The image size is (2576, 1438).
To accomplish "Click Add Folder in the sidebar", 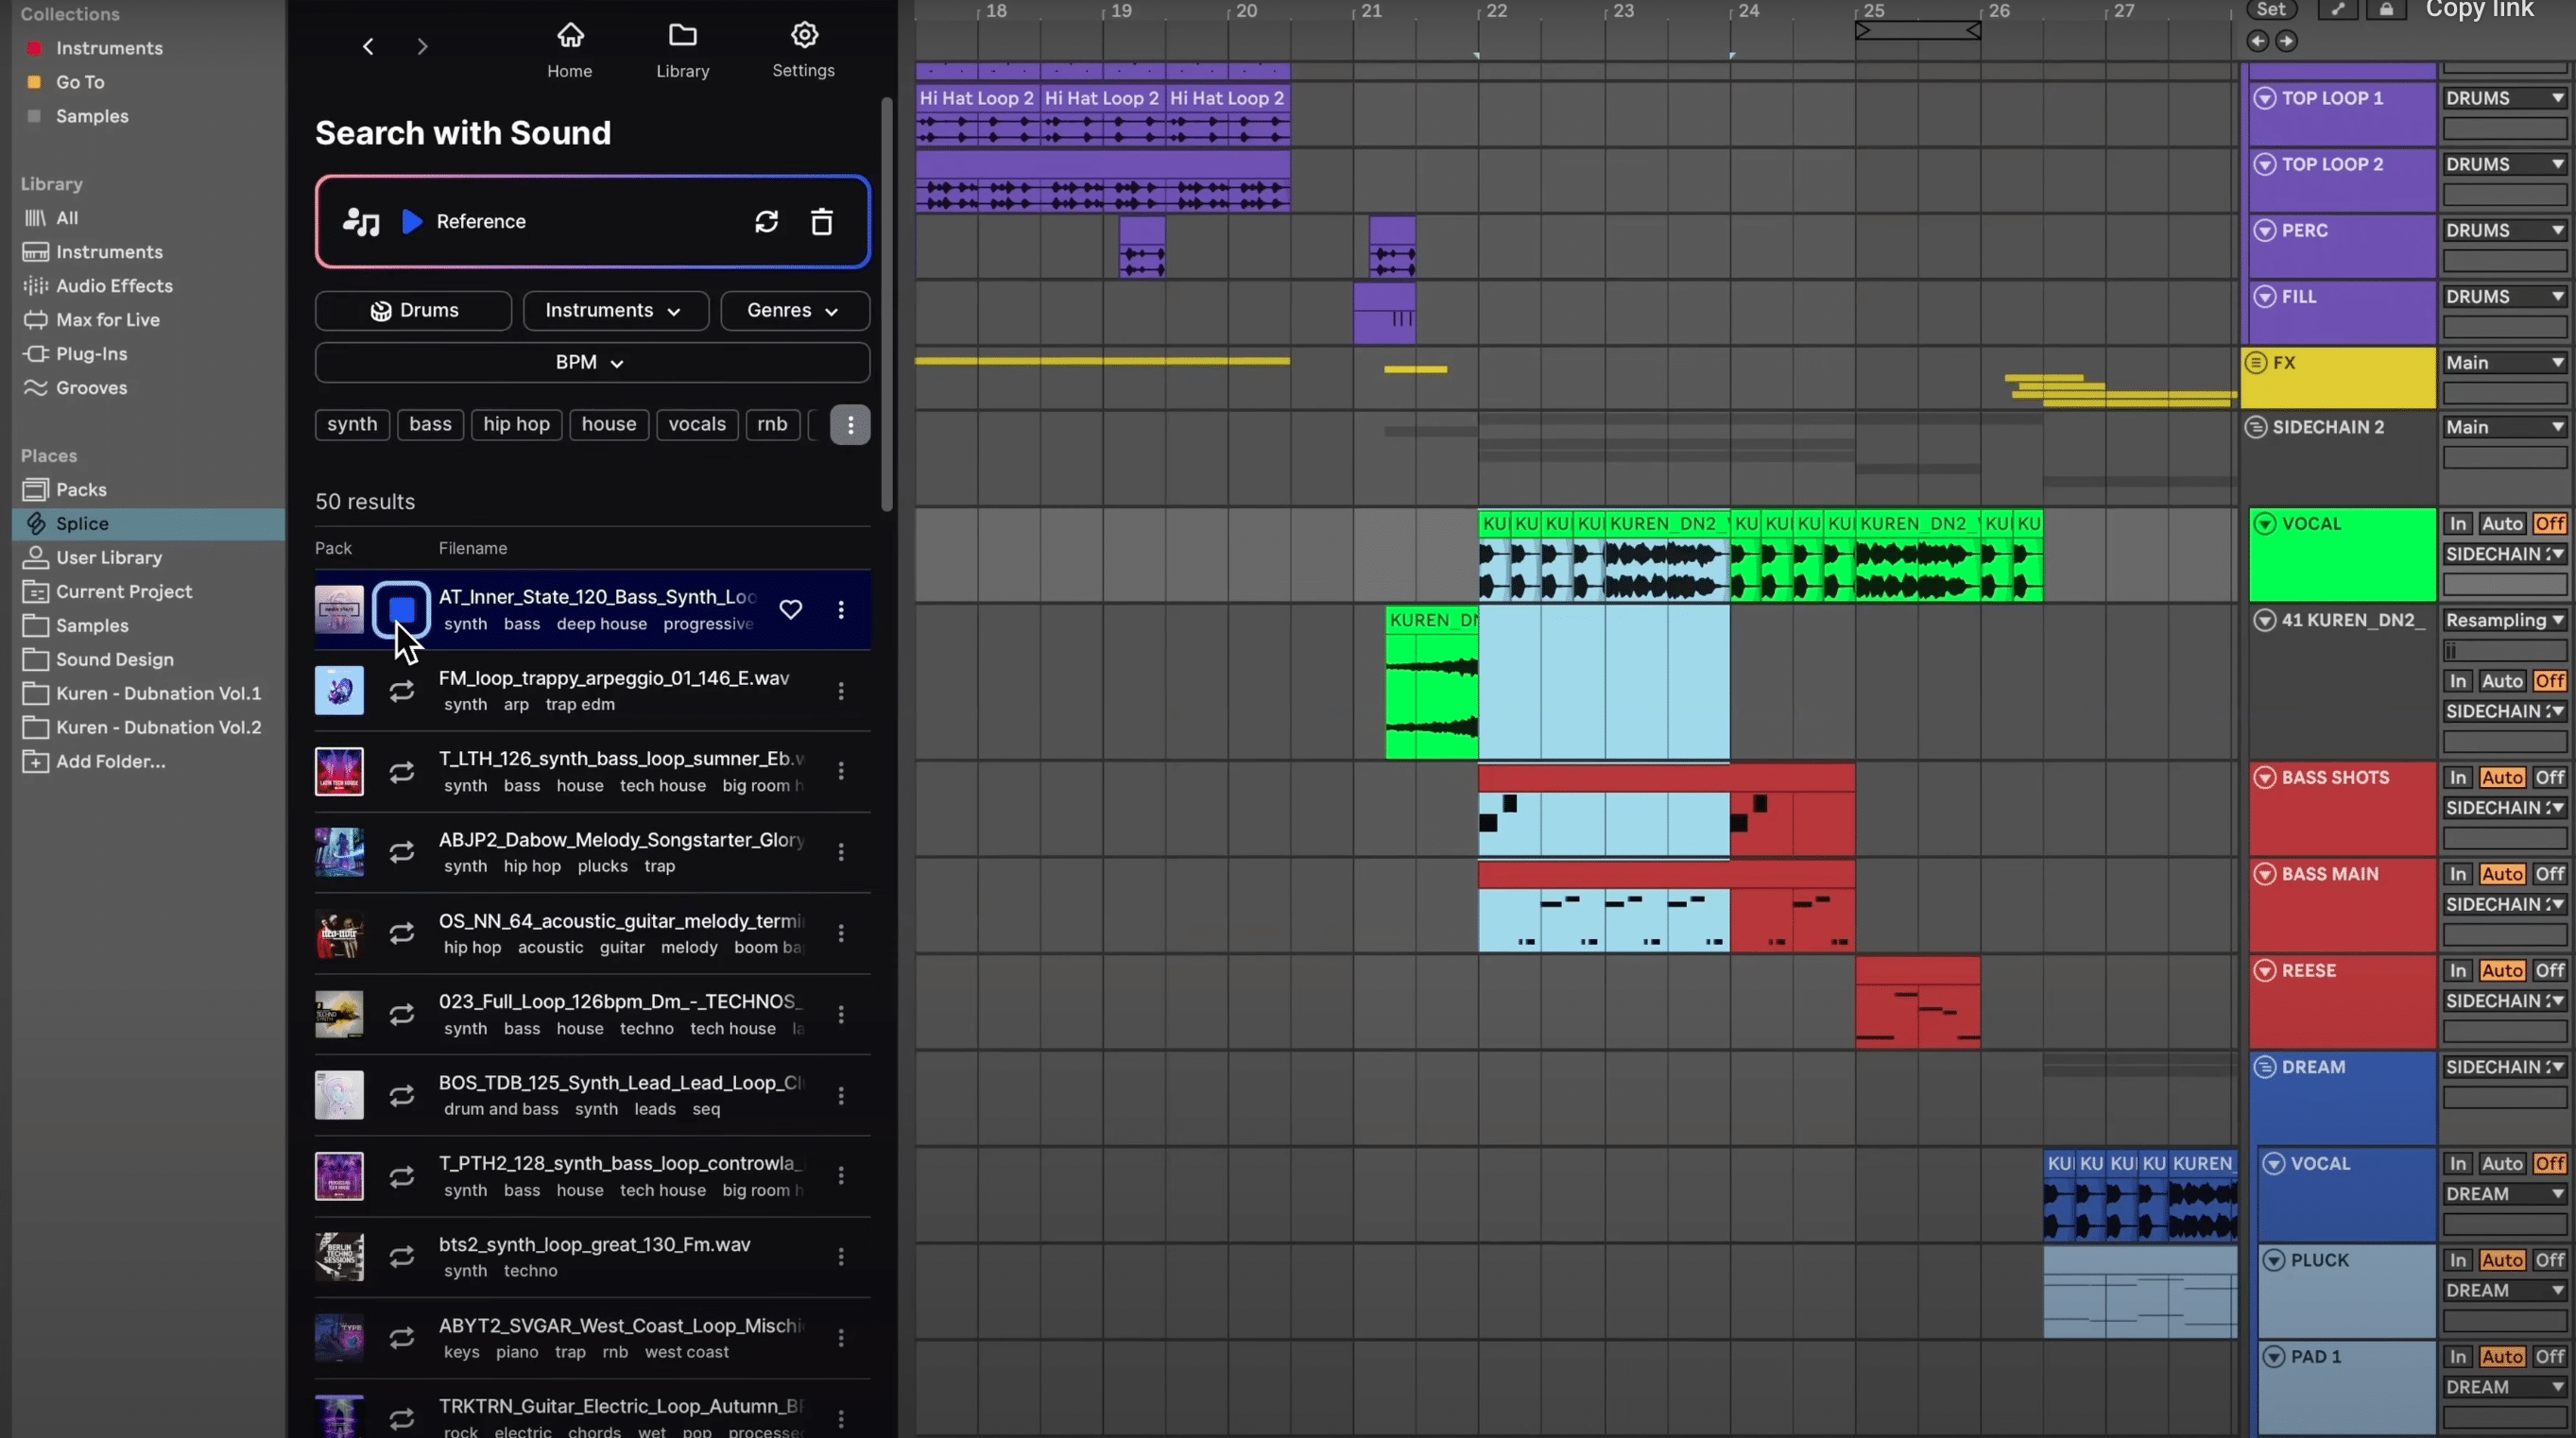I will (x=109, y=761).
